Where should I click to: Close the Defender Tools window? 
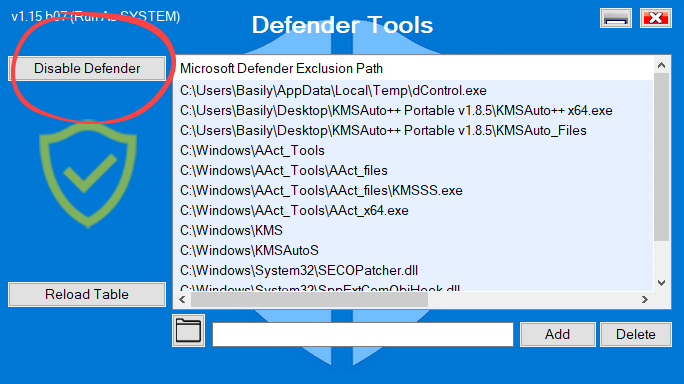tap(656, 18)
